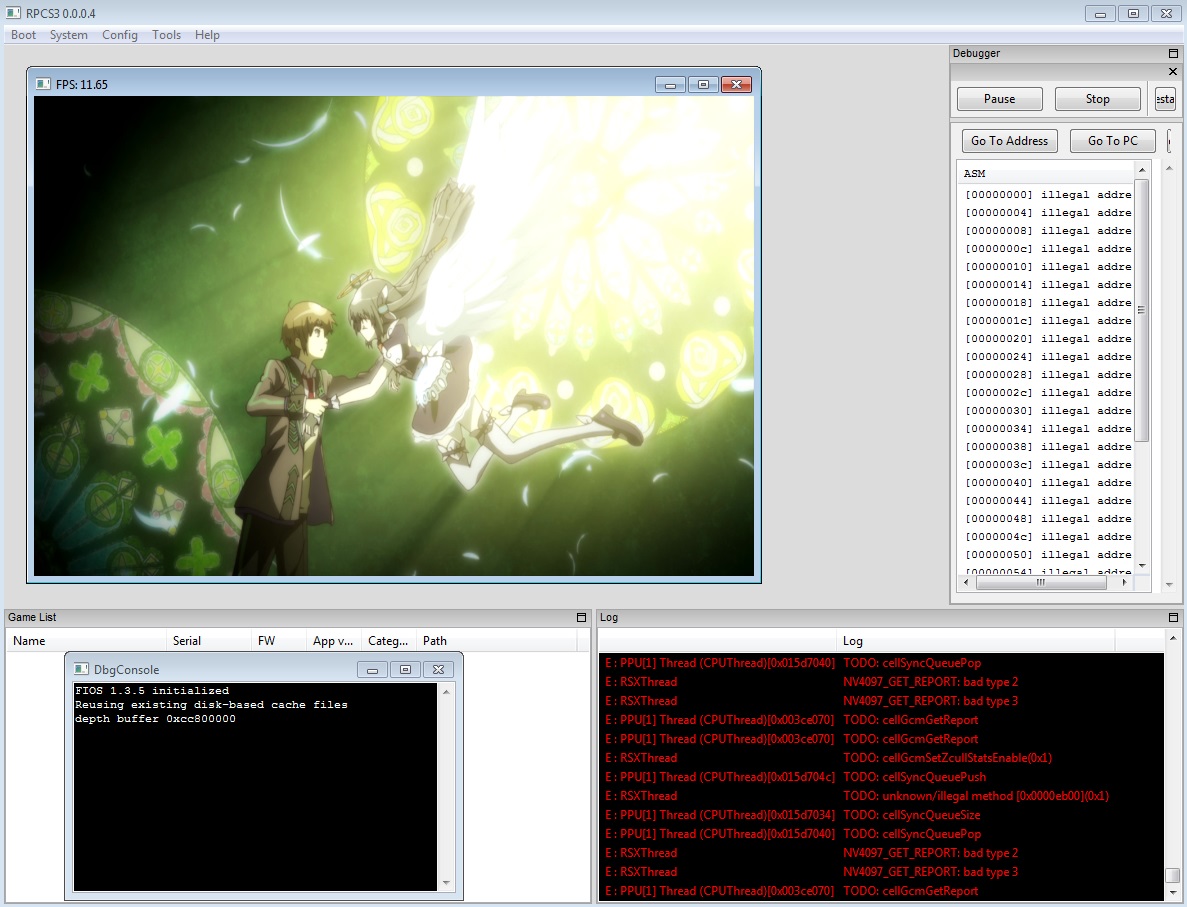
Task: Maximize the DbgConsole window
Action: [x=405, y=669]
